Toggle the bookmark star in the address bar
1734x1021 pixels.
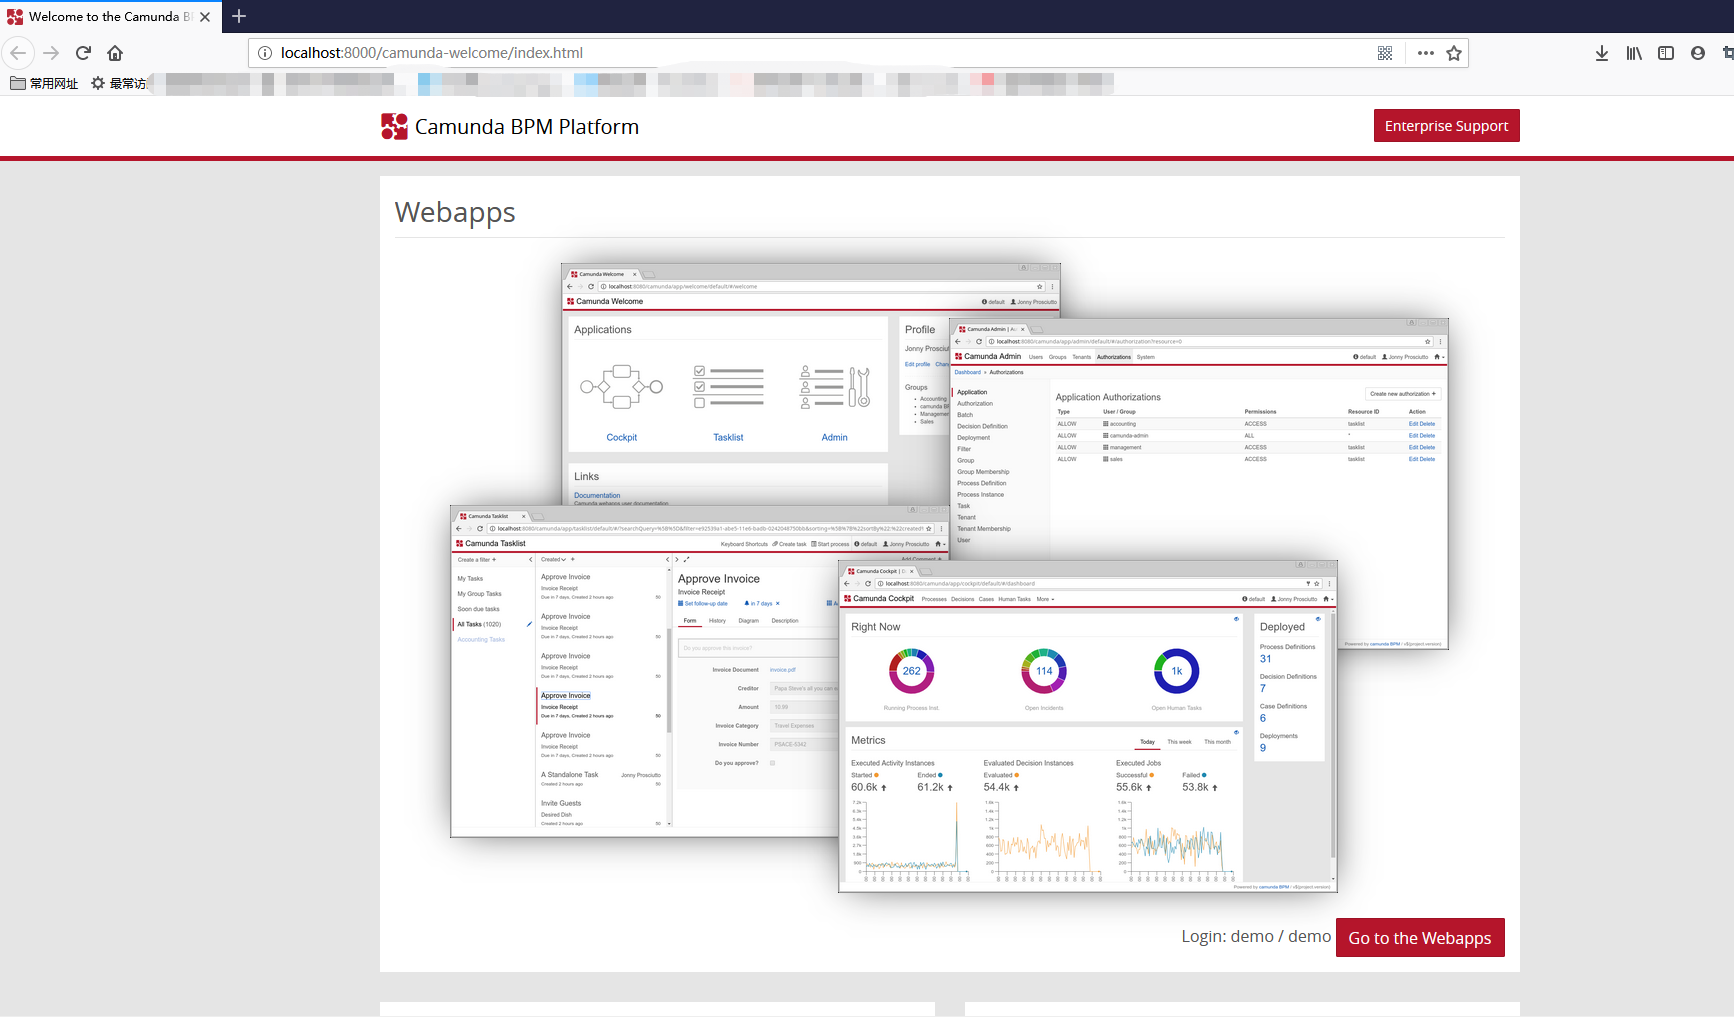tap(1455, 52)
